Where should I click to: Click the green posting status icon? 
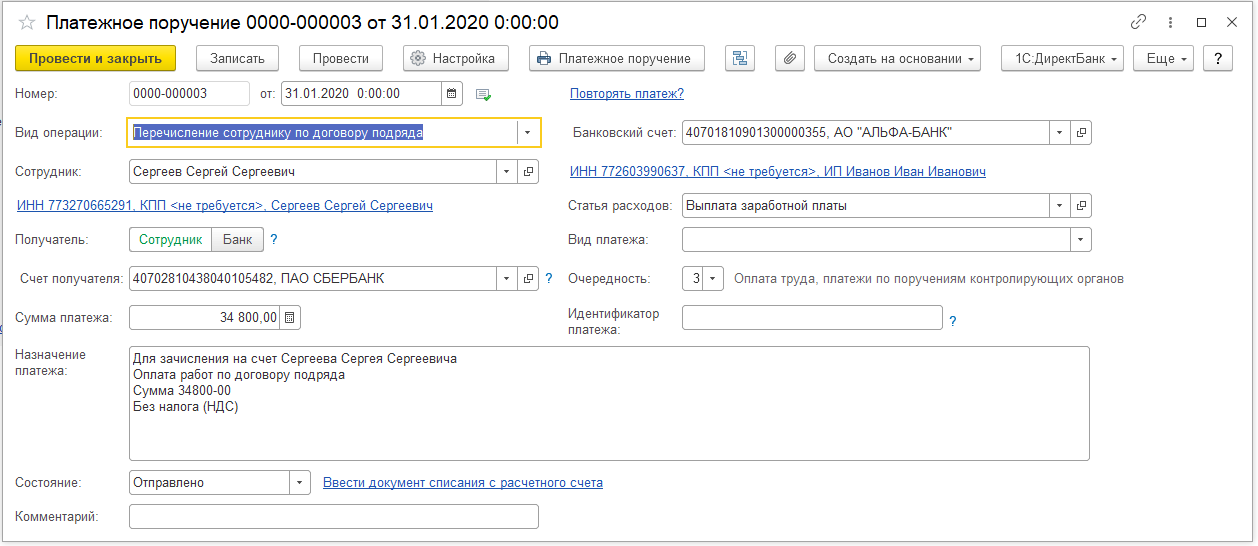[484, 94]
